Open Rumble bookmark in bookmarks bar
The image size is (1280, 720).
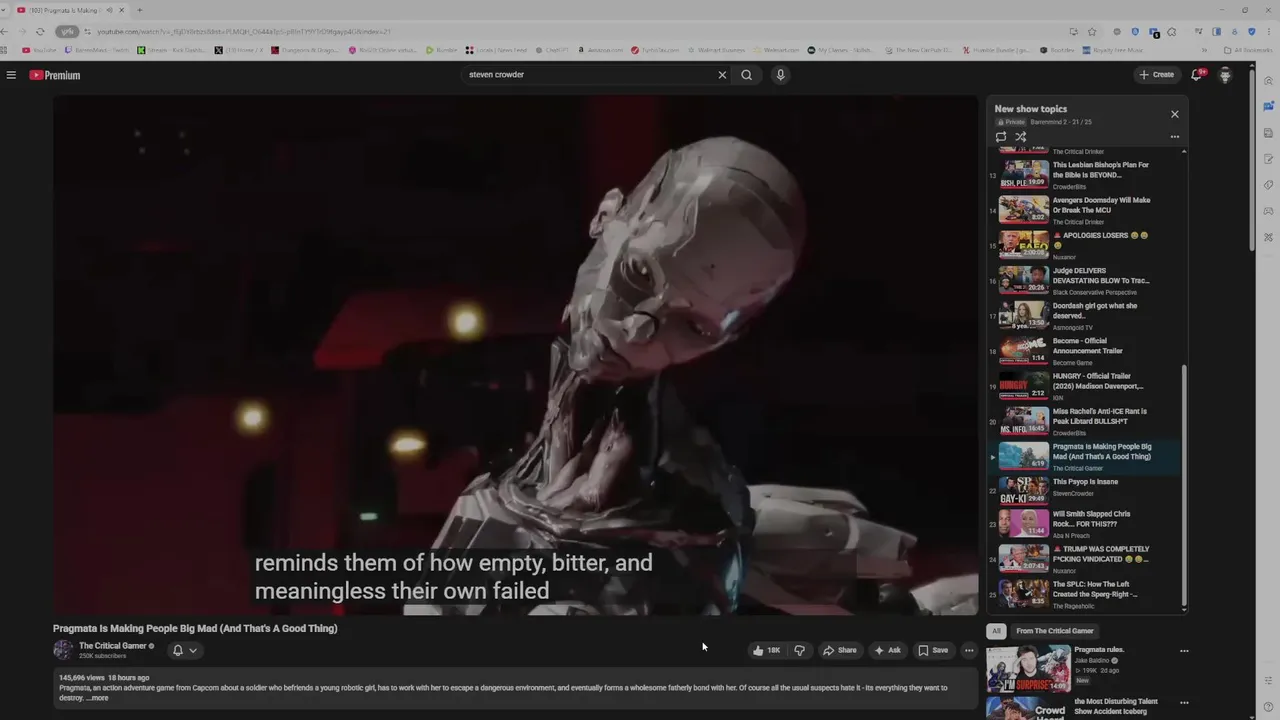442,50
